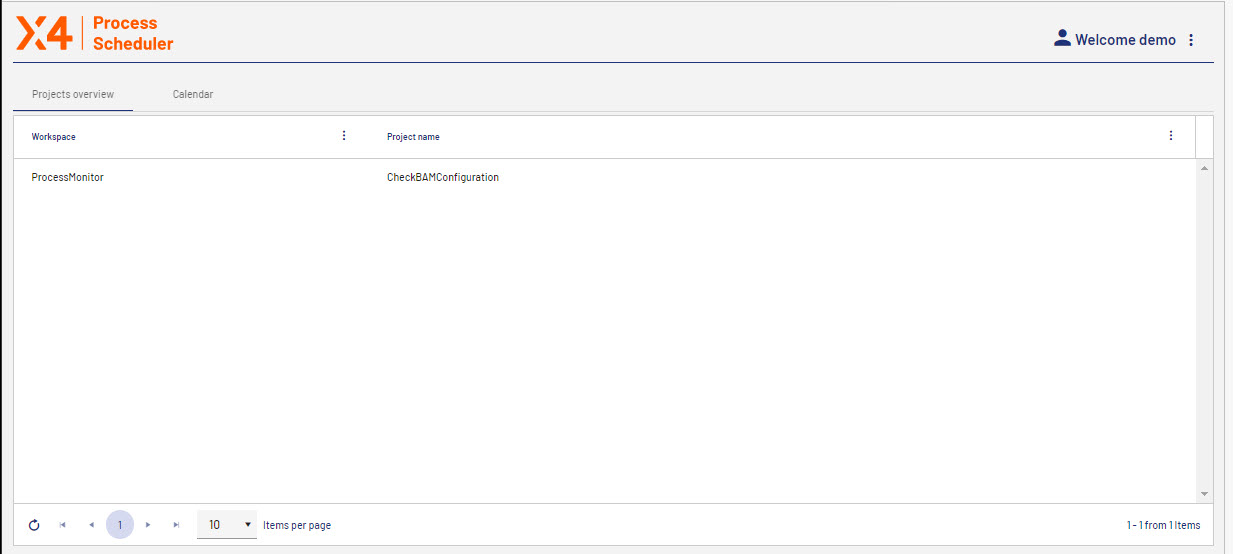Select the ProcessMonitor workspace row

click(x=68, y=177)
